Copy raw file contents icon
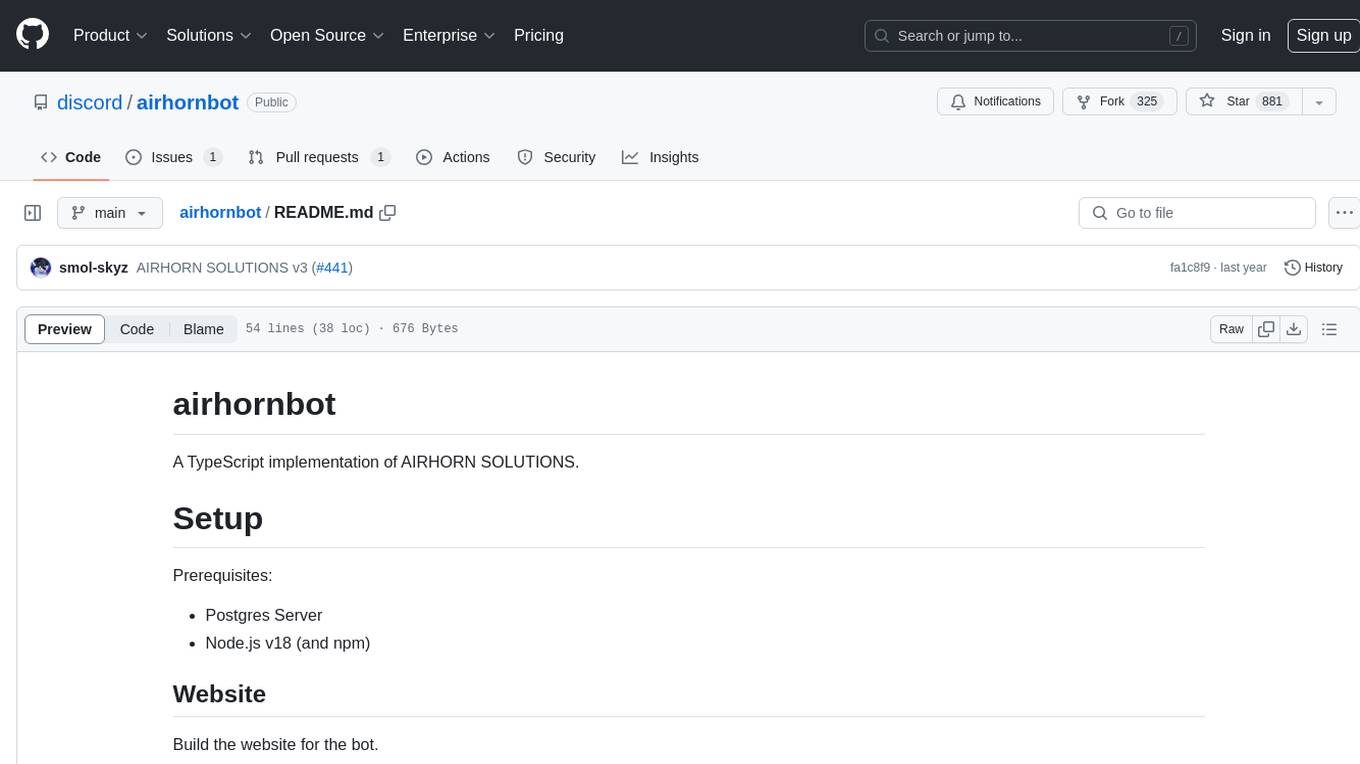 pos(1266,329)
